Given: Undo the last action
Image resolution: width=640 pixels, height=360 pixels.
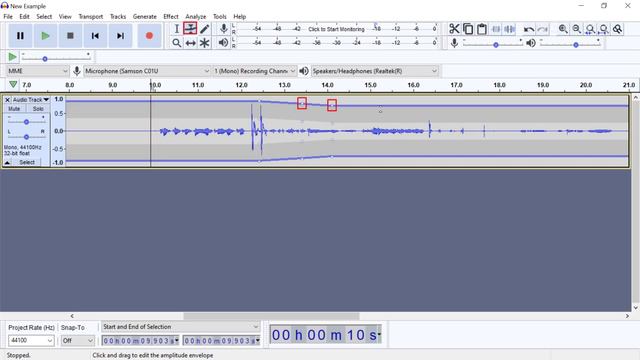Looking at the screenshot, I should 529,29.
